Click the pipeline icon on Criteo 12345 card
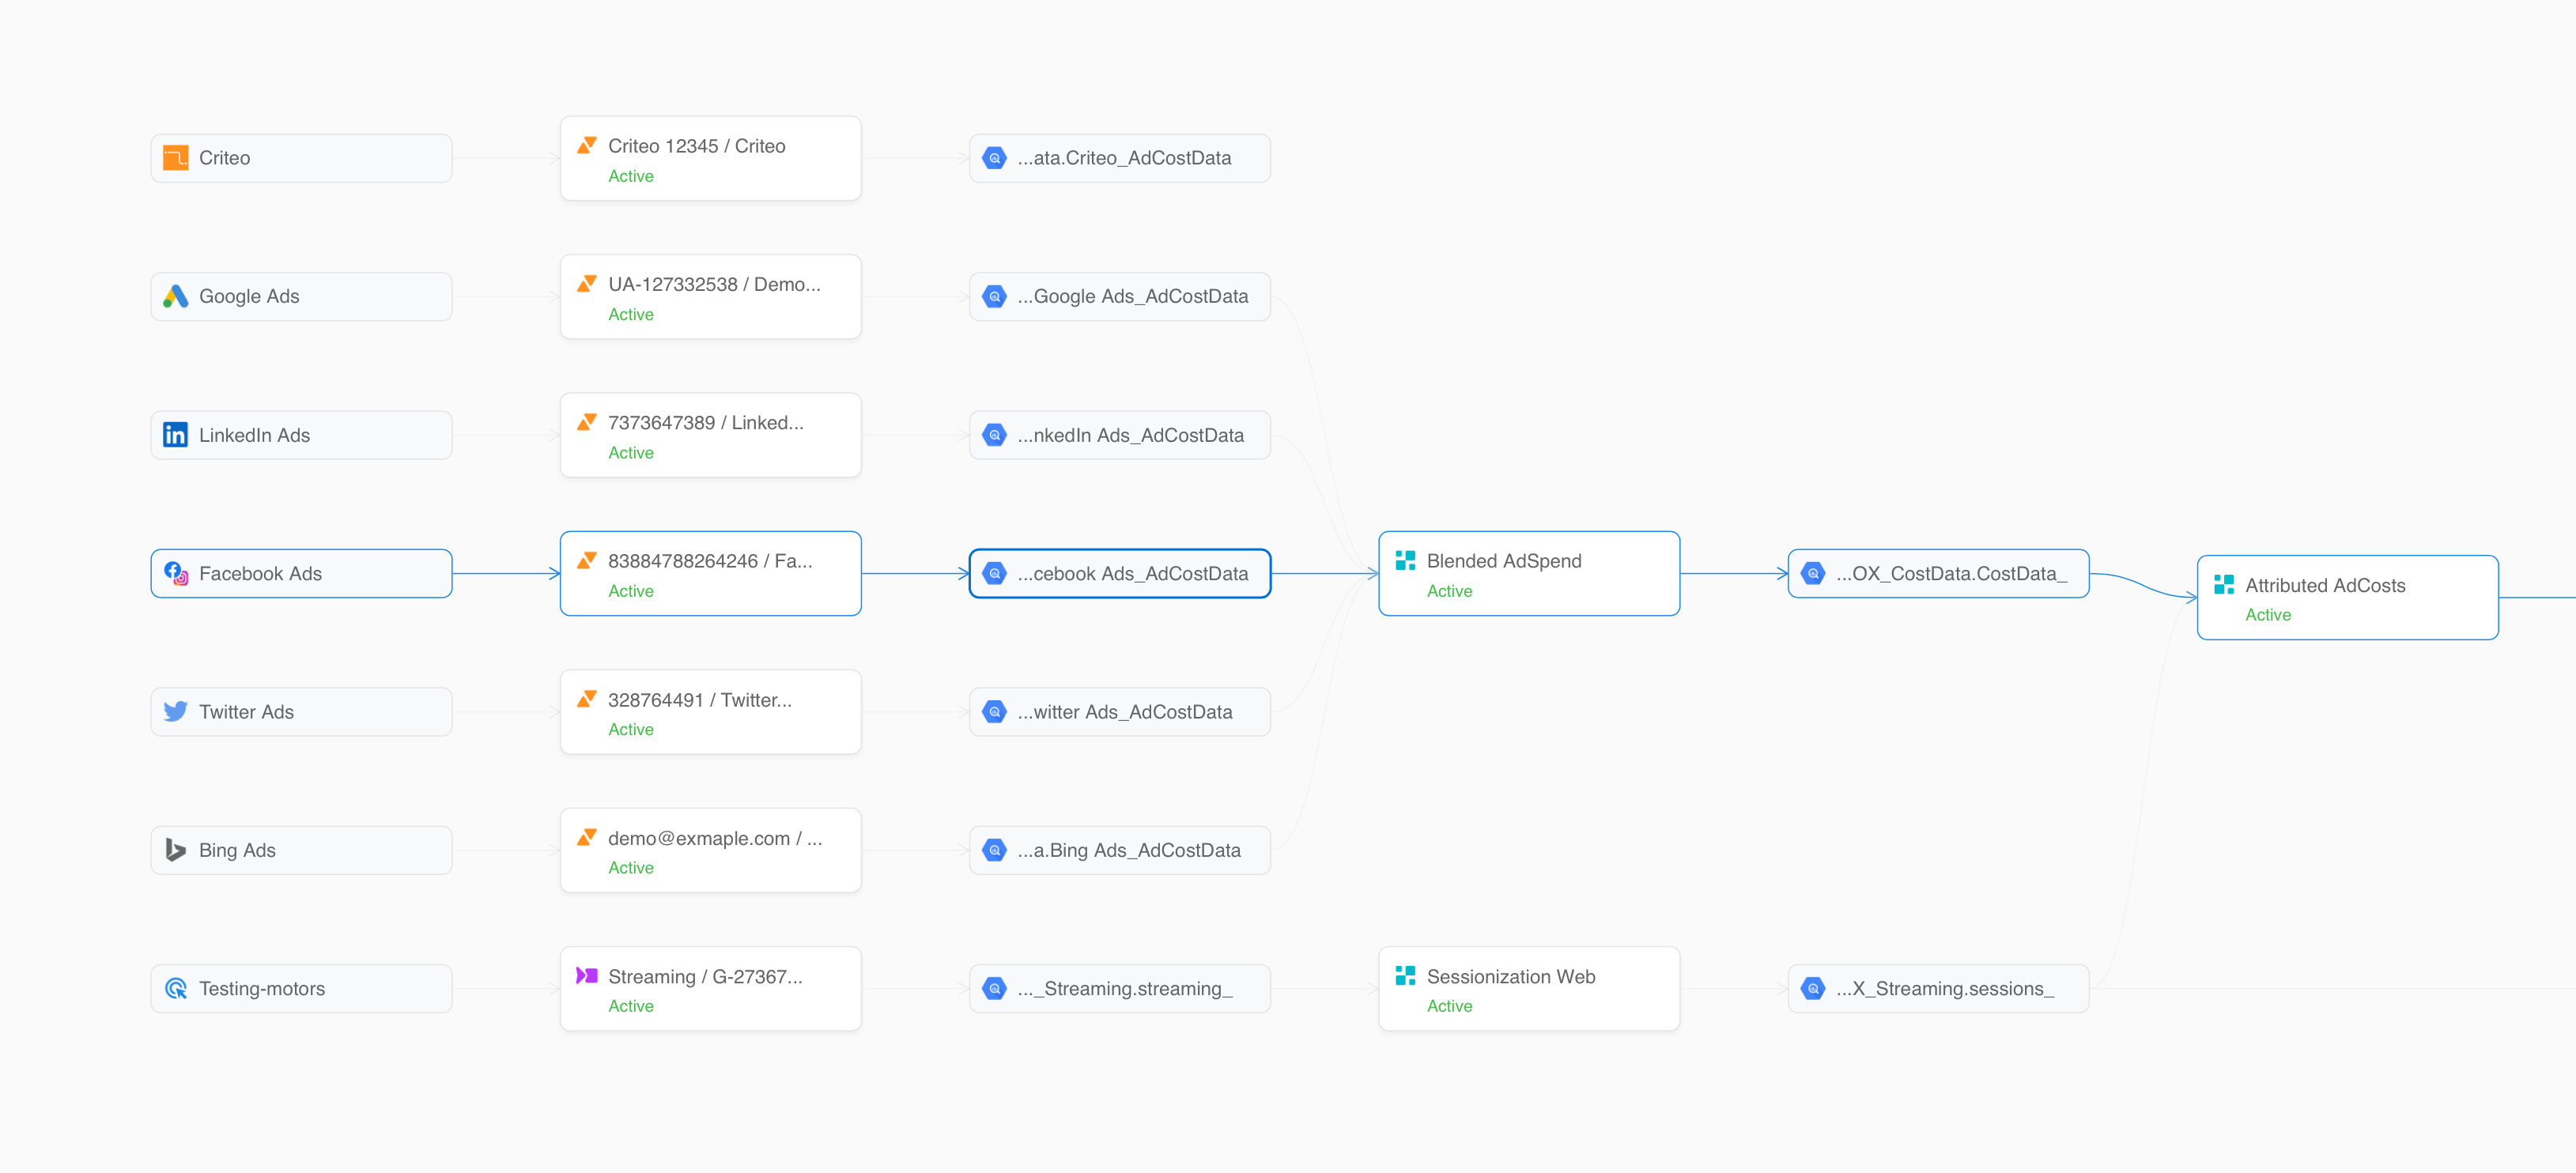2576x1173 pixels. 587,145
